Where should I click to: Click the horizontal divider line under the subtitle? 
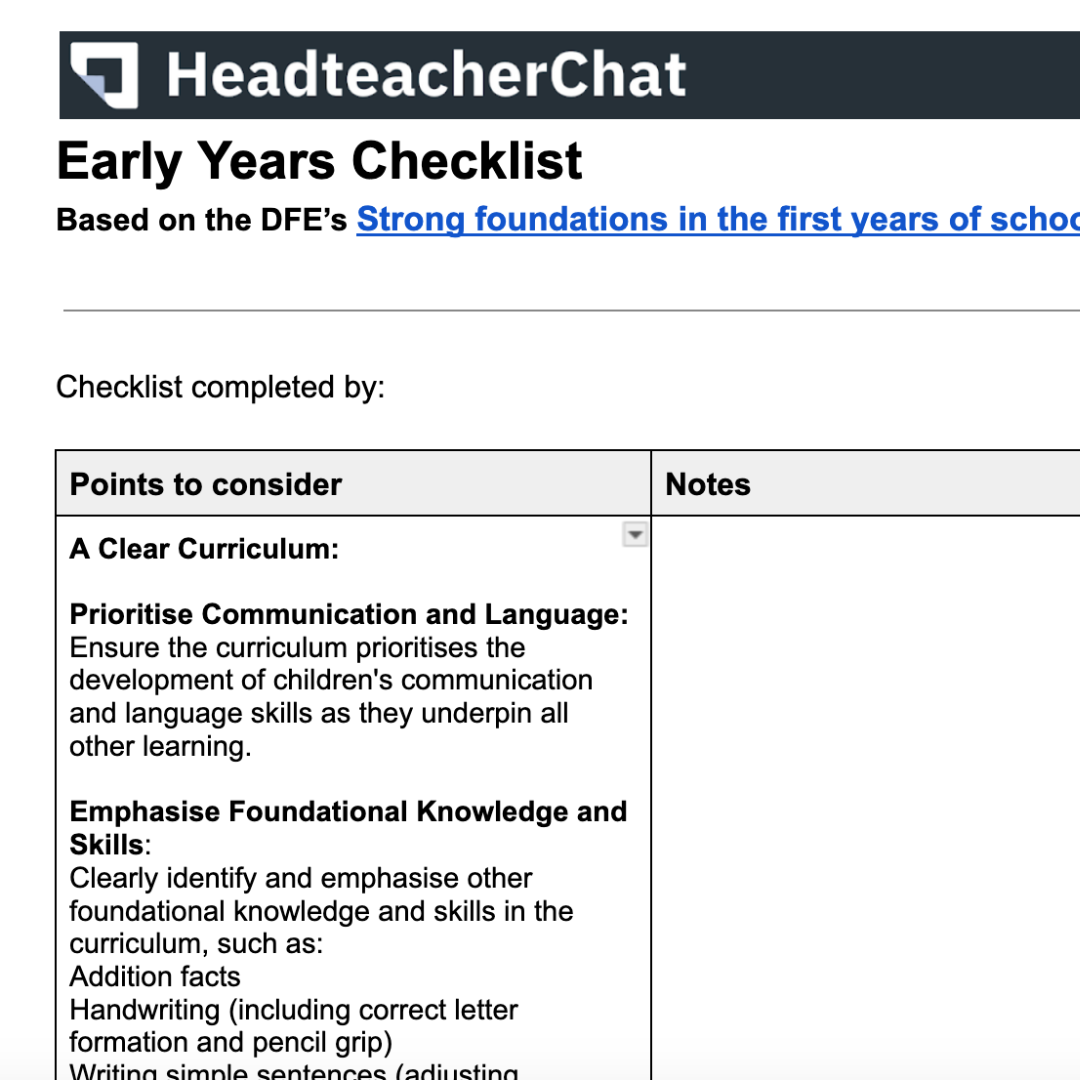tap(570, 311)
